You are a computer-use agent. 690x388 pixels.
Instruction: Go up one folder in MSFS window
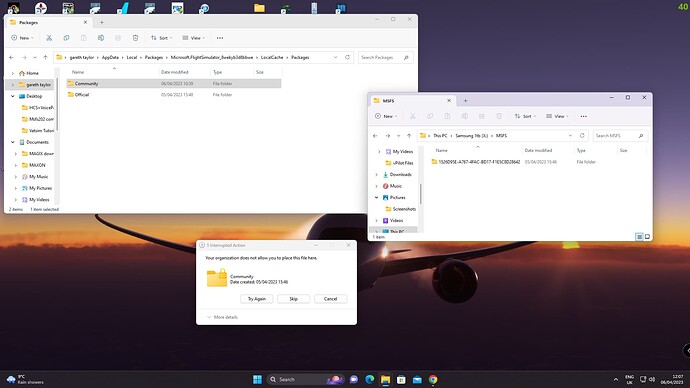pos(409,135)
